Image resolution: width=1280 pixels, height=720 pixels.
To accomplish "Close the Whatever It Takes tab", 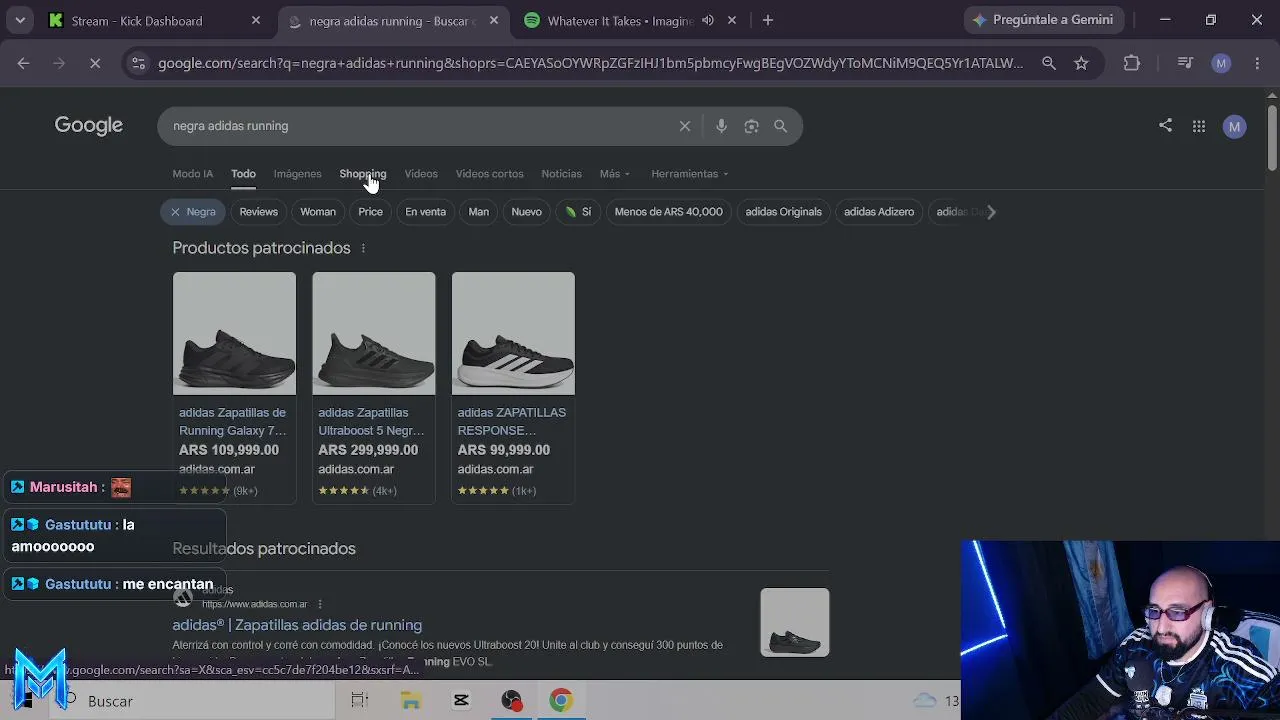I will (x=732, y=20).
